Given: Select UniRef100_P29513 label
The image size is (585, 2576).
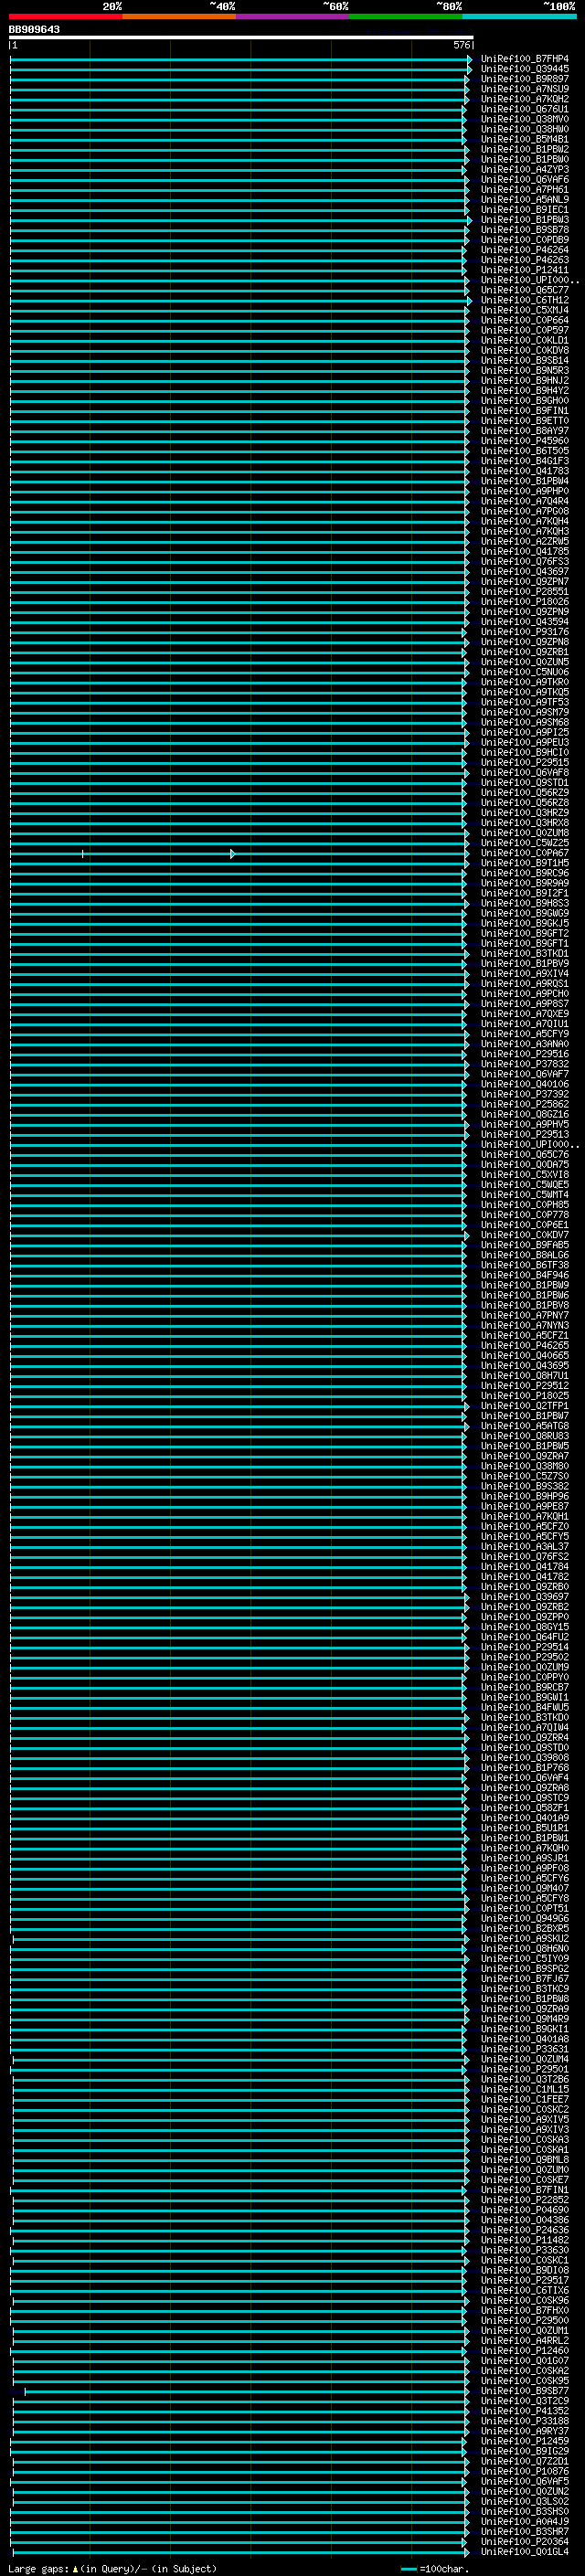Looking at the screenshot, I should 524,1135.
